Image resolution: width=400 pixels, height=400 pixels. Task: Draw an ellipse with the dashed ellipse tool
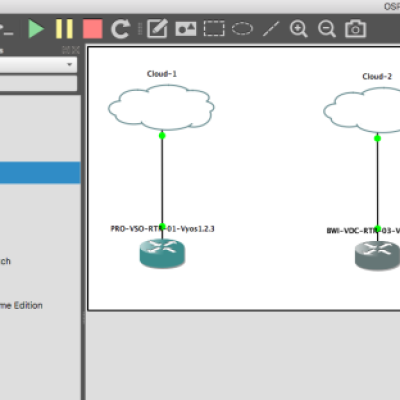click(242, 29)
